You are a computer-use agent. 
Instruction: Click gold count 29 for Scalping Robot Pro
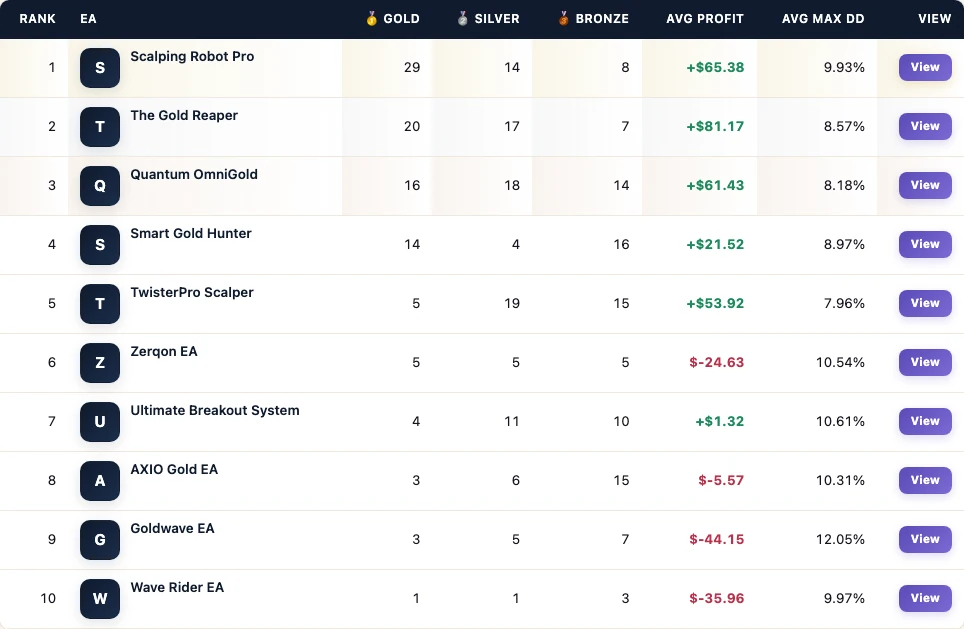tap(412, 67)
